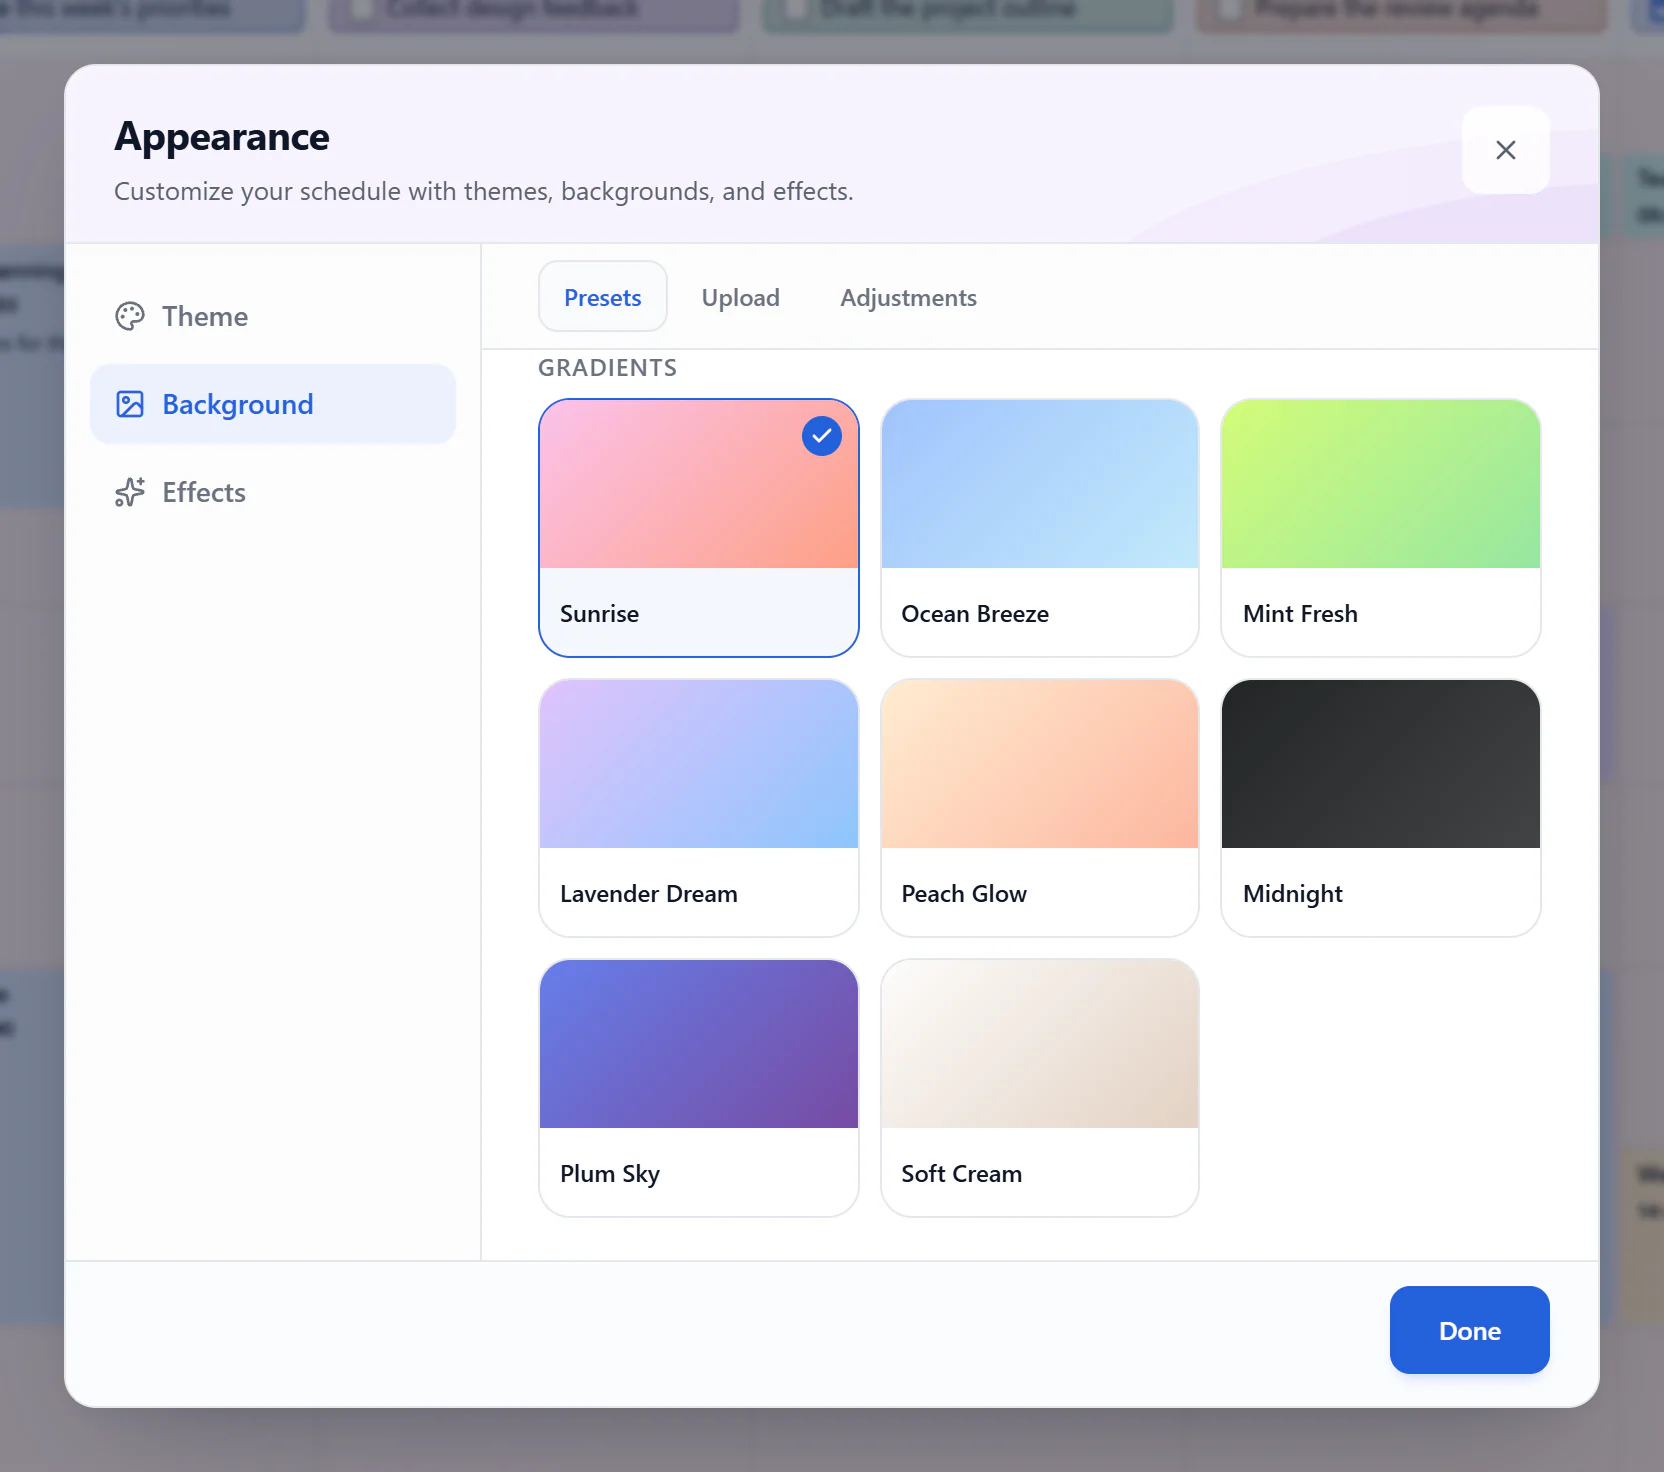
Task: Click the "Lavender Dream" card label
Action: point(648,894)
